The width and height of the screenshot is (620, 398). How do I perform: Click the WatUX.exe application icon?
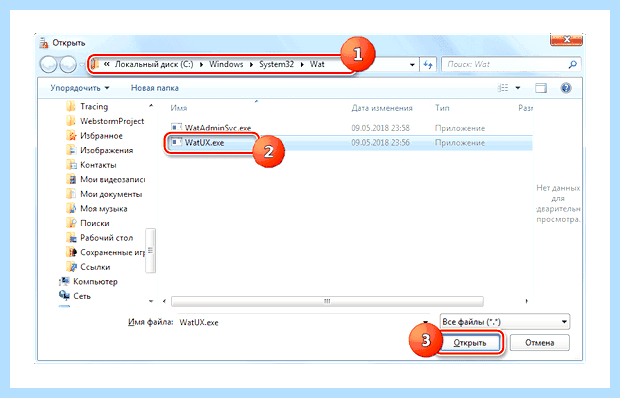(x=176, y=142)
